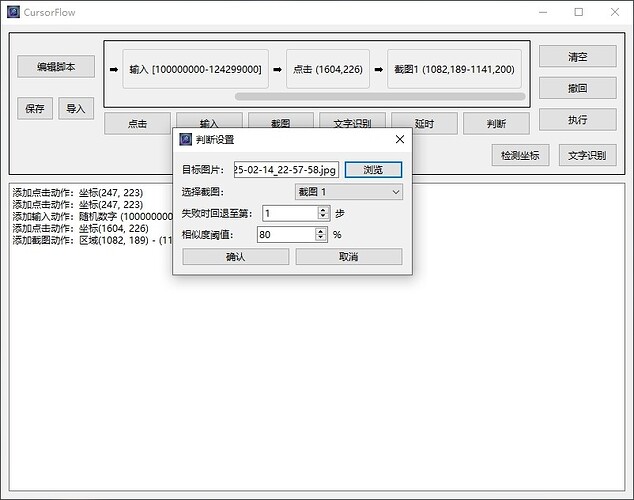Import a script using 导入
Viewport: 634px width, 500px height.
click(x=76, y=108)
